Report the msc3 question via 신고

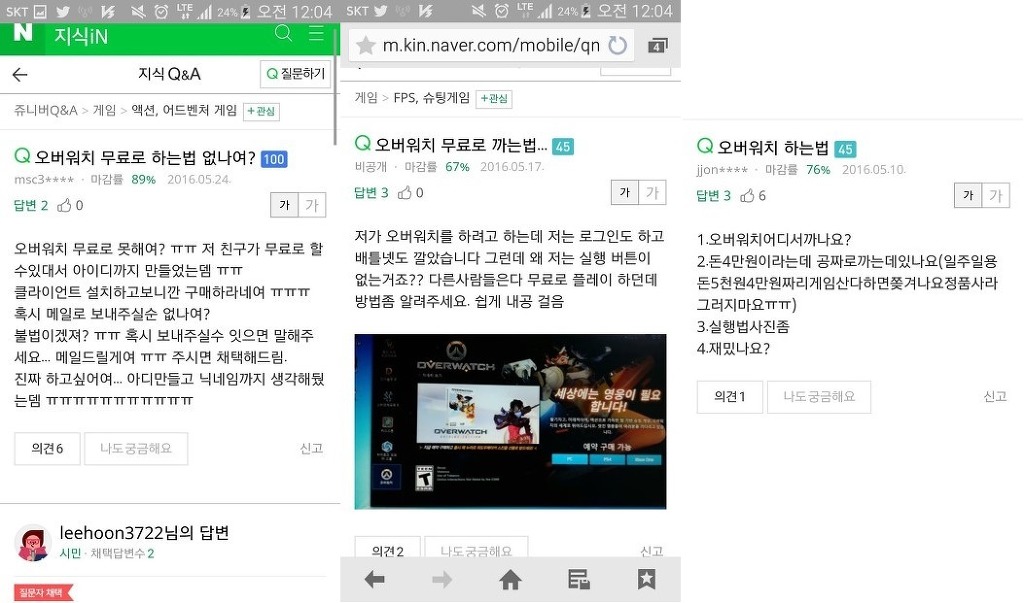[x=311, y=448]
